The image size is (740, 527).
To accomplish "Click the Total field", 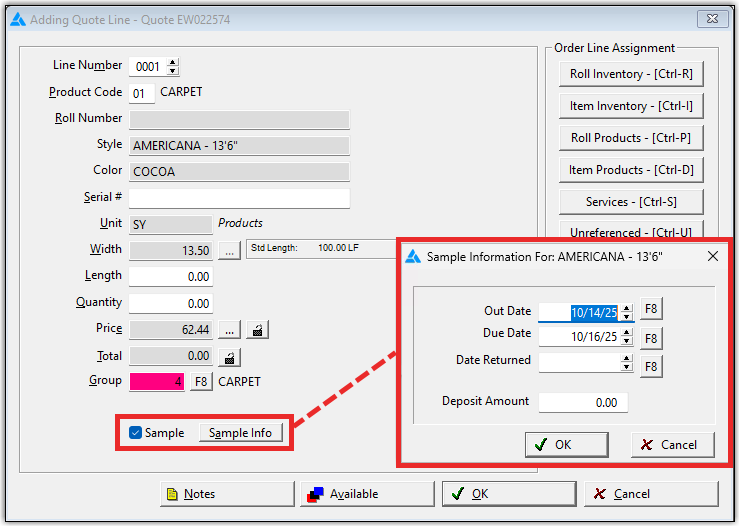I will coord(171,356).
